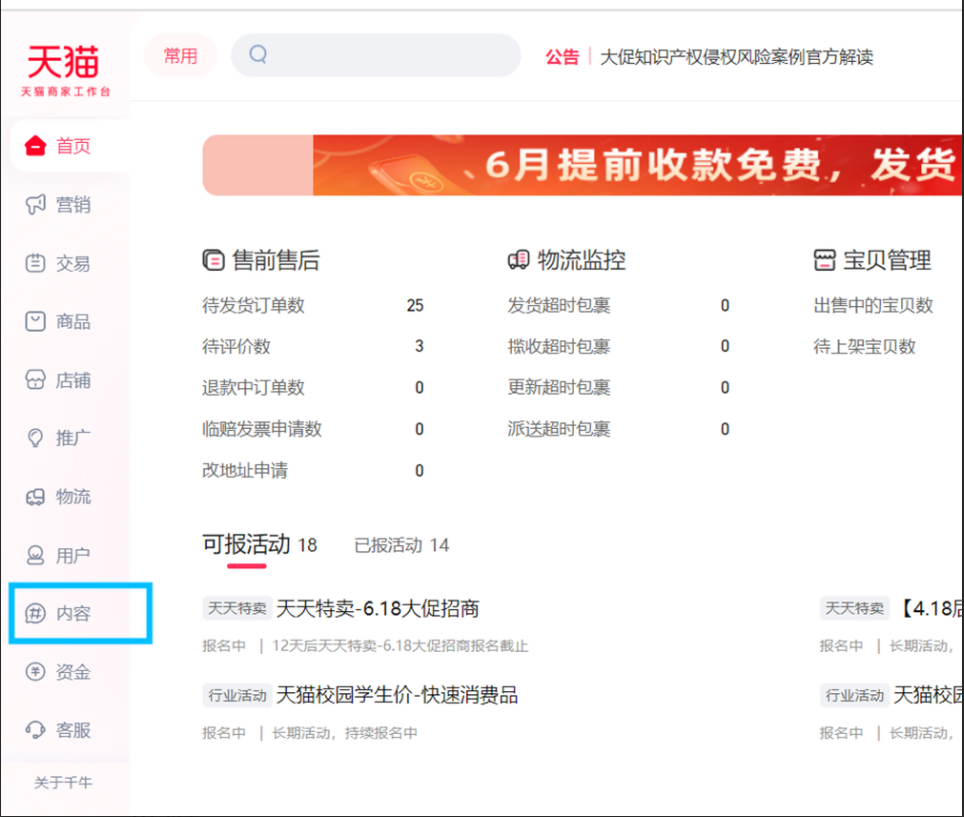
Task: Click the 物流 truck icon in sidebar
Action: click(35, 497)
